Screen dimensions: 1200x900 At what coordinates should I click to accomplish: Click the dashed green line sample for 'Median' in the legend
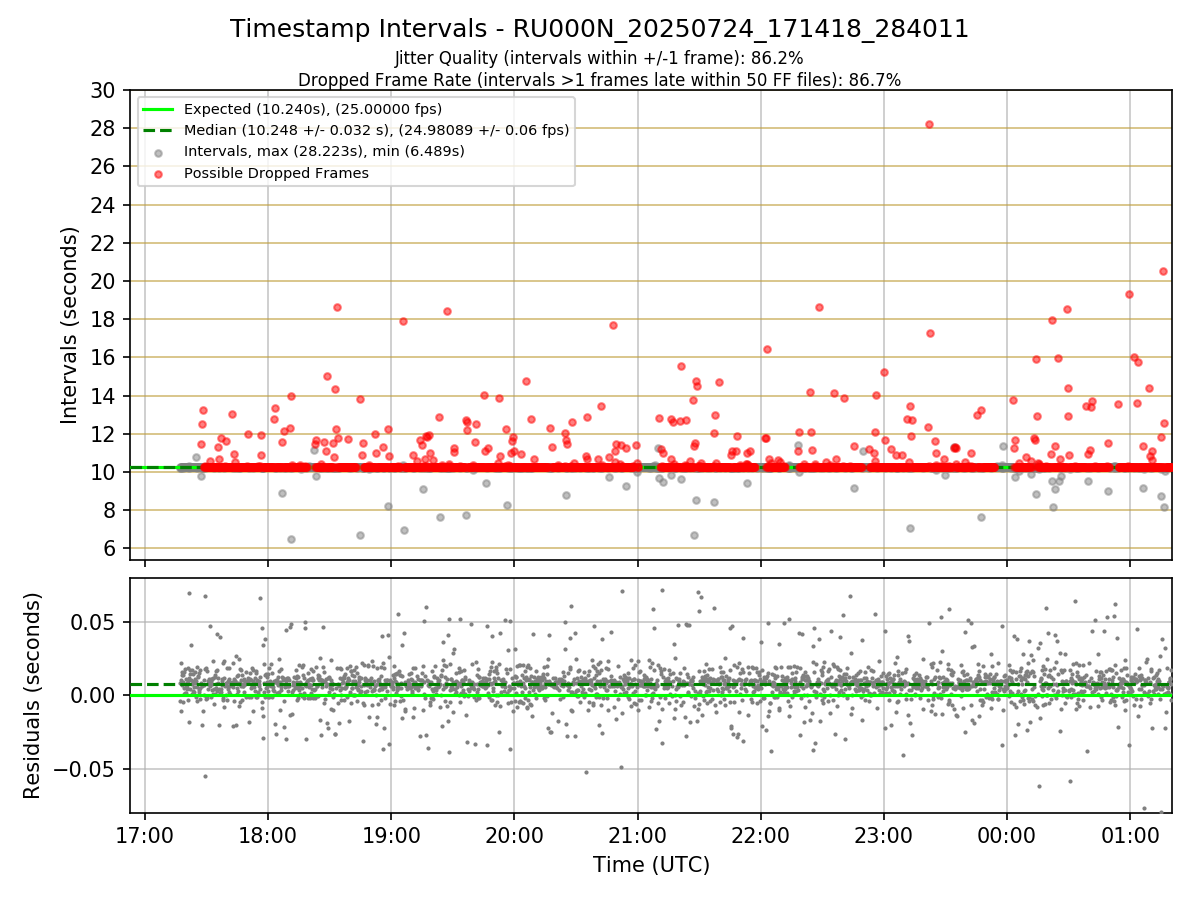[159, 130]
